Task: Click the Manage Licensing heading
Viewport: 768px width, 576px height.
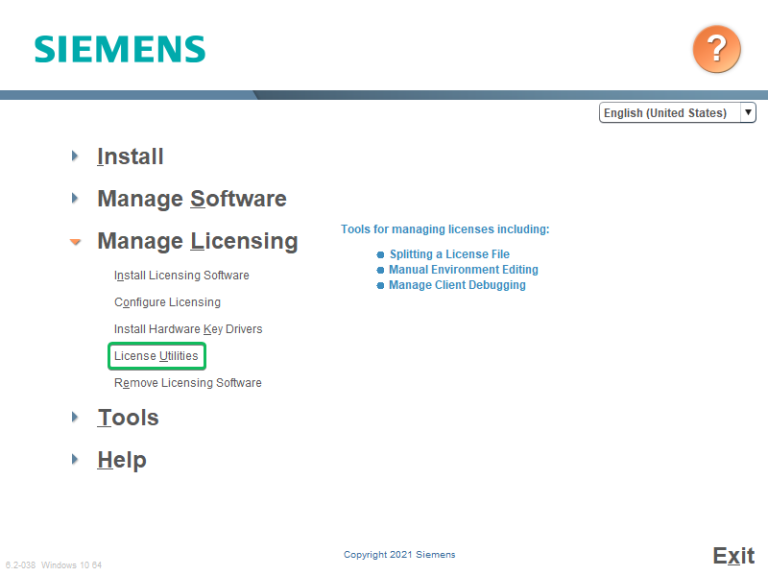Action: coord(198,241)
